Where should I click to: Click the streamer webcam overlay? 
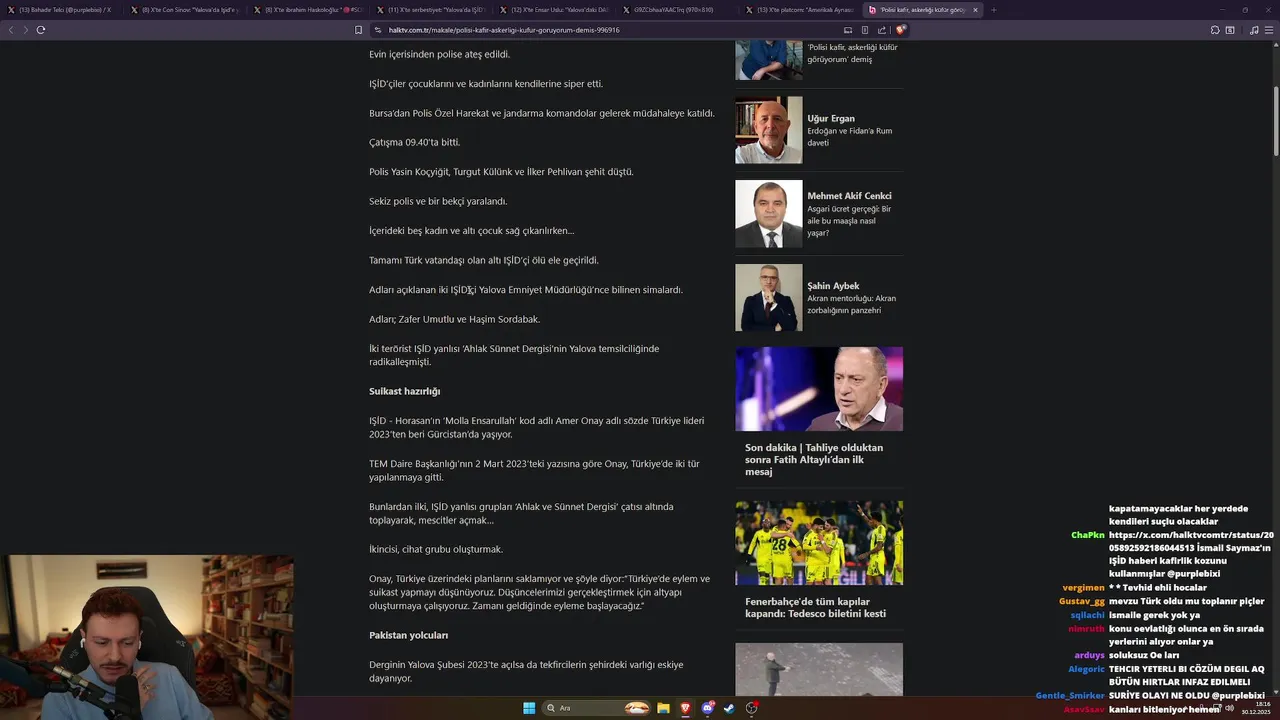147,638
